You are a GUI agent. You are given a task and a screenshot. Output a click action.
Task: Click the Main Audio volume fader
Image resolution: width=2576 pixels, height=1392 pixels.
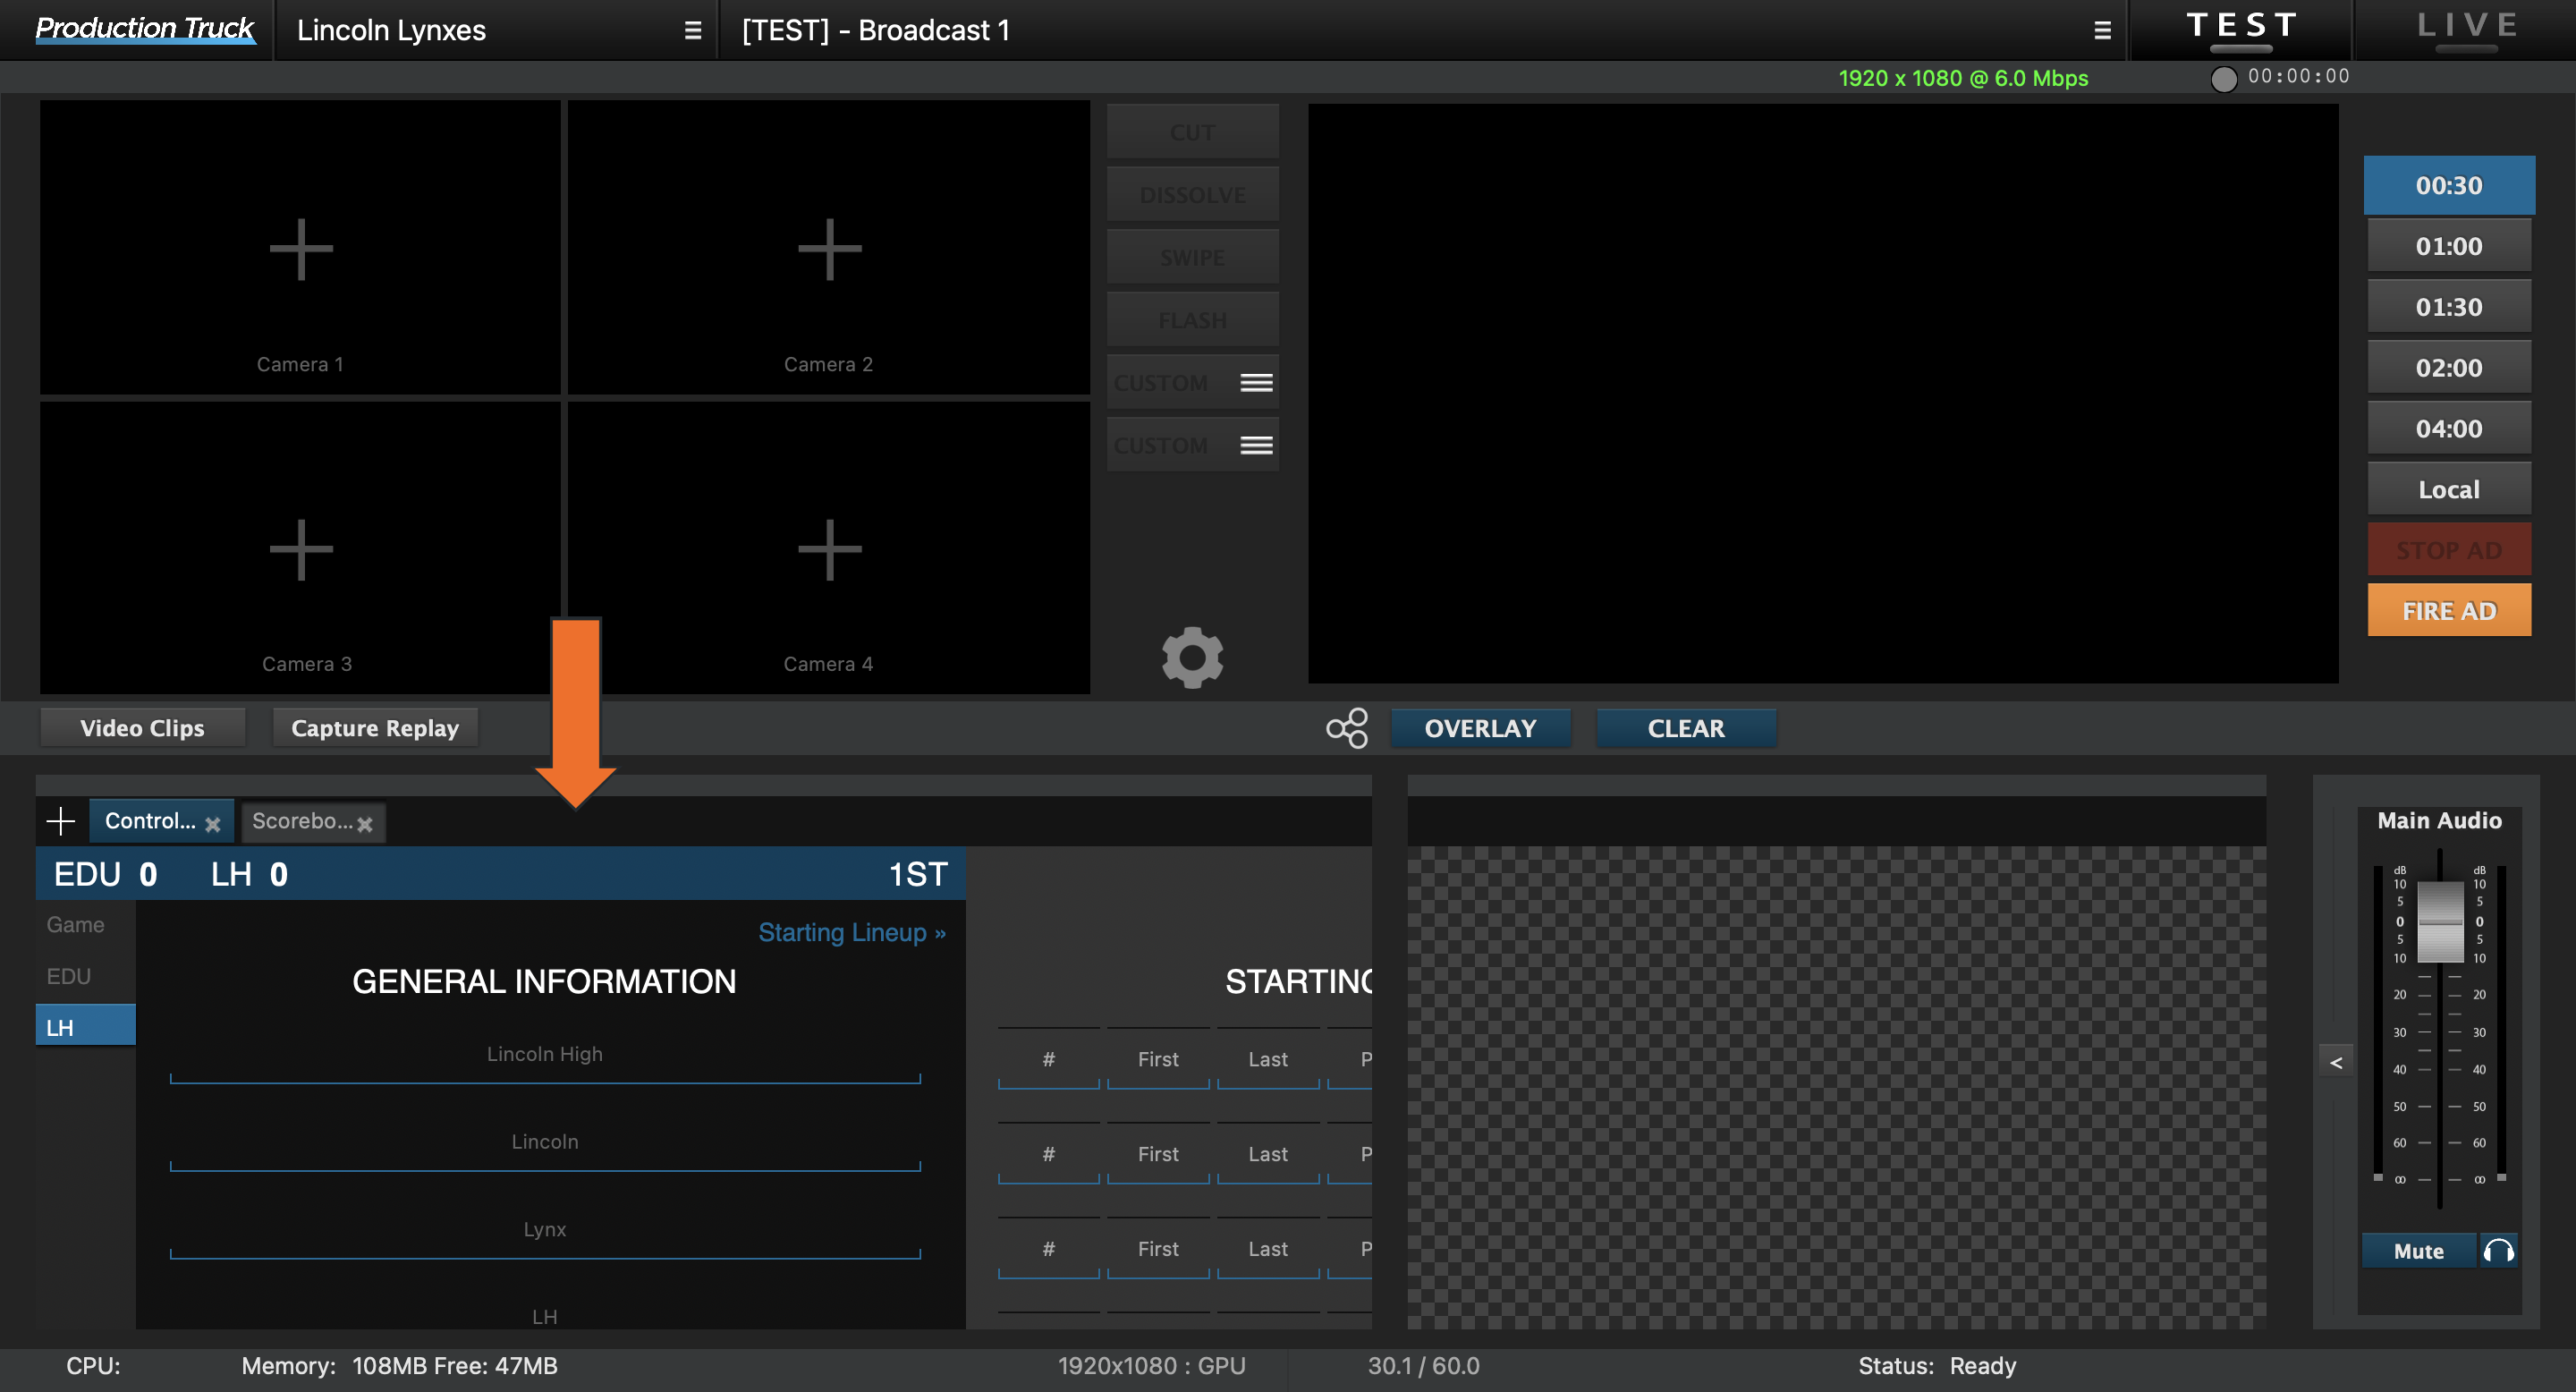(2440, 921)
